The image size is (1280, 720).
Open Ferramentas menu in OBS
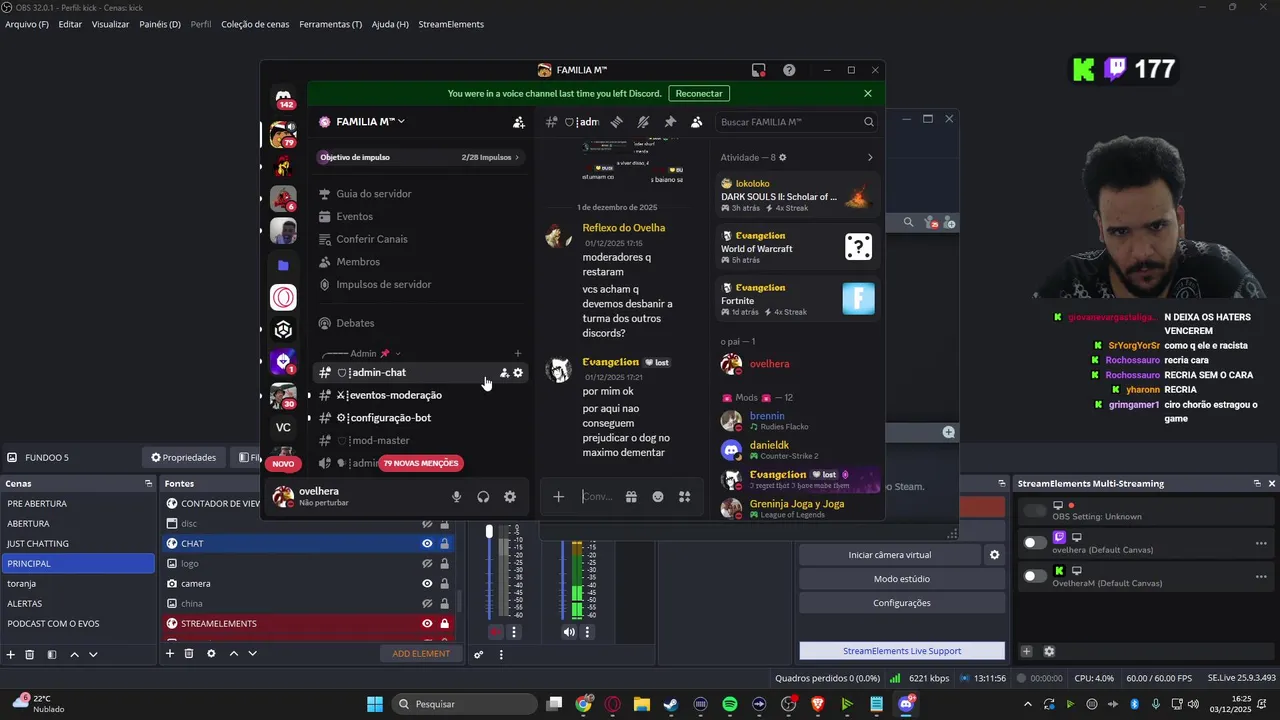click(x=331, y=24)
